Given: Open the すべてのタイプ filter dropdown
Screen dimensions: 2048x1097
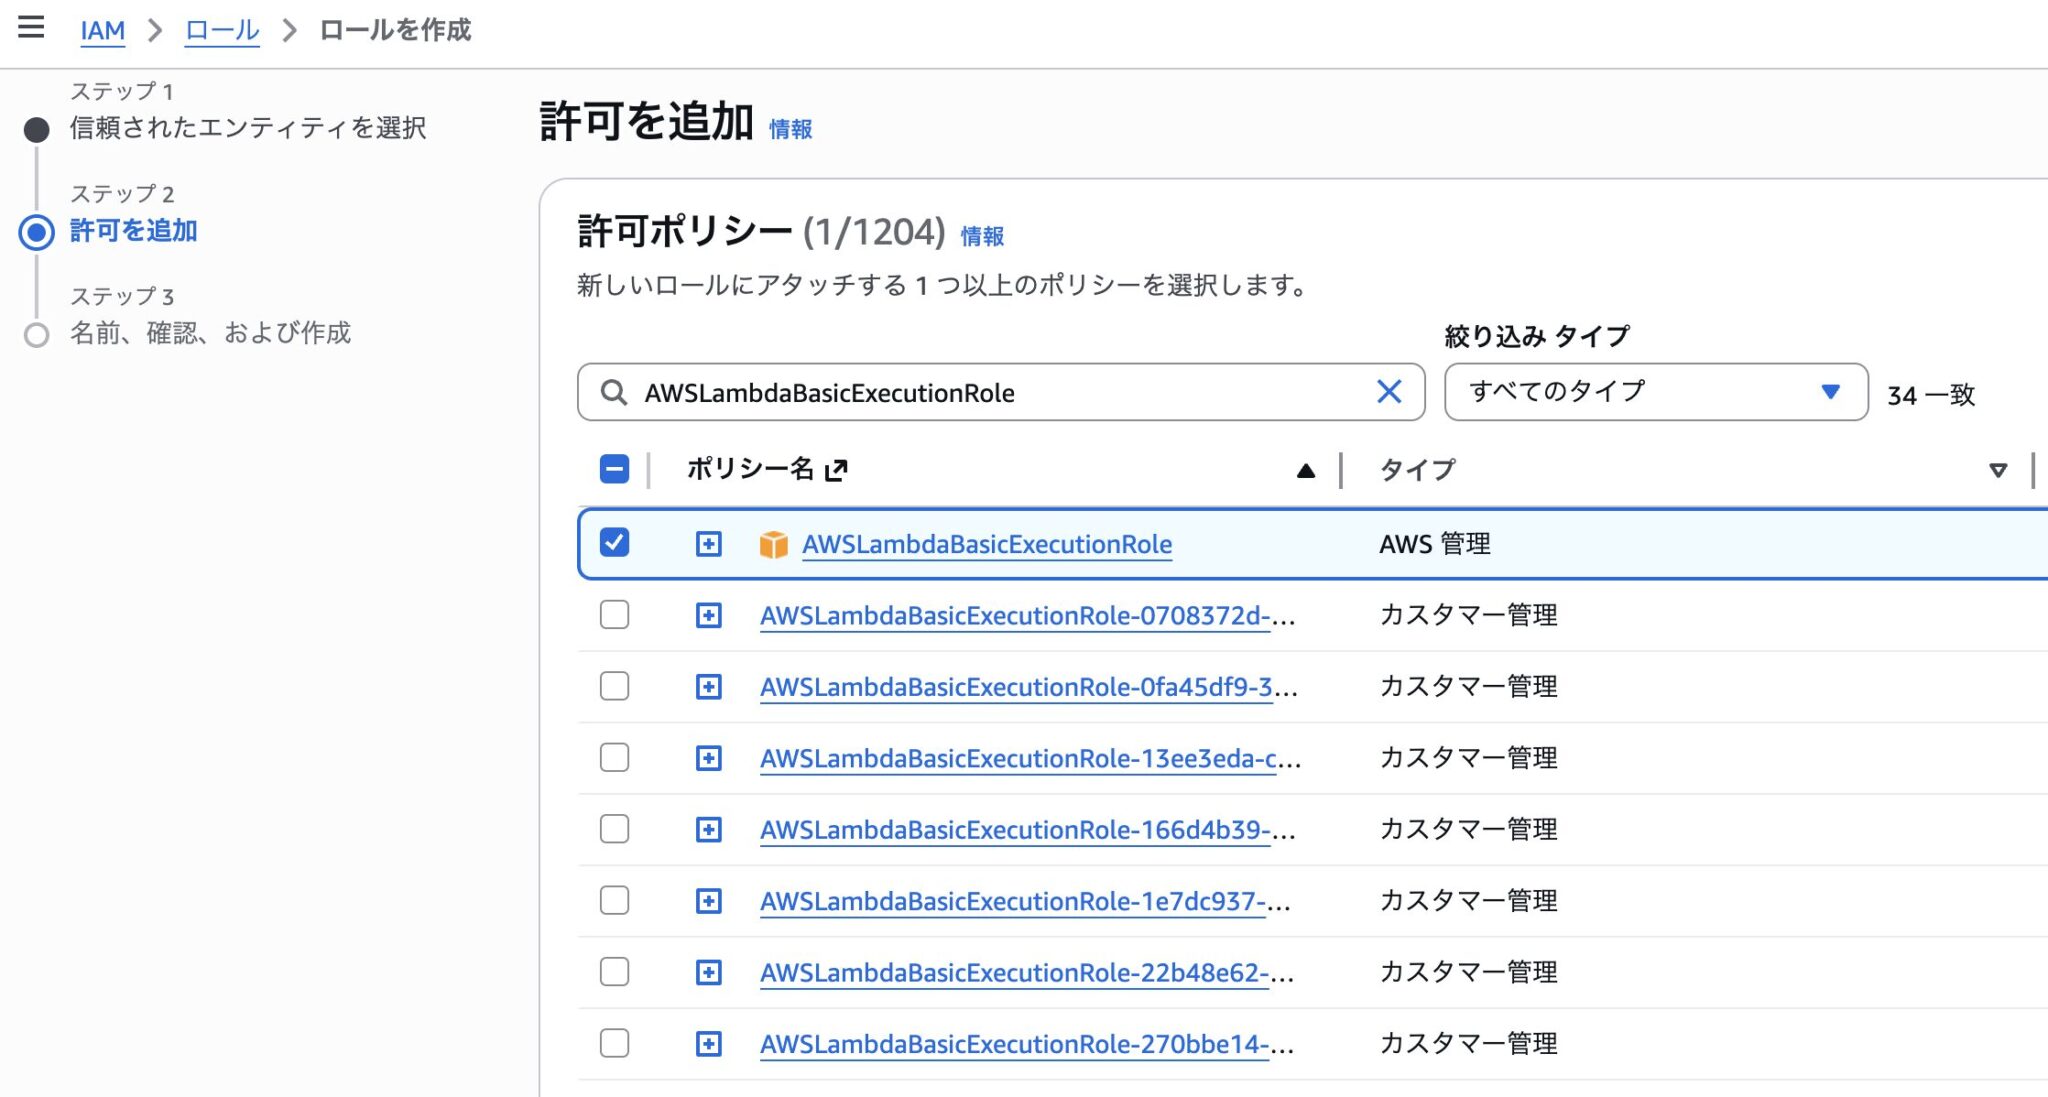Looking at the screenshot, I should 1655,392.
